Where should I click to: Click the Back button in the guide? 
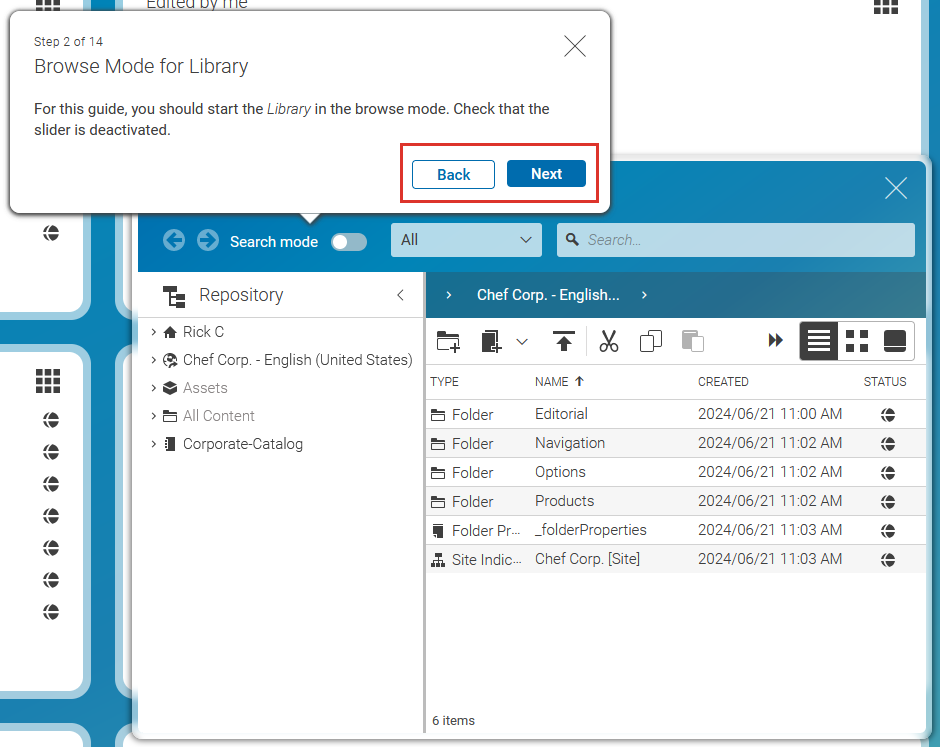[453, 174]
